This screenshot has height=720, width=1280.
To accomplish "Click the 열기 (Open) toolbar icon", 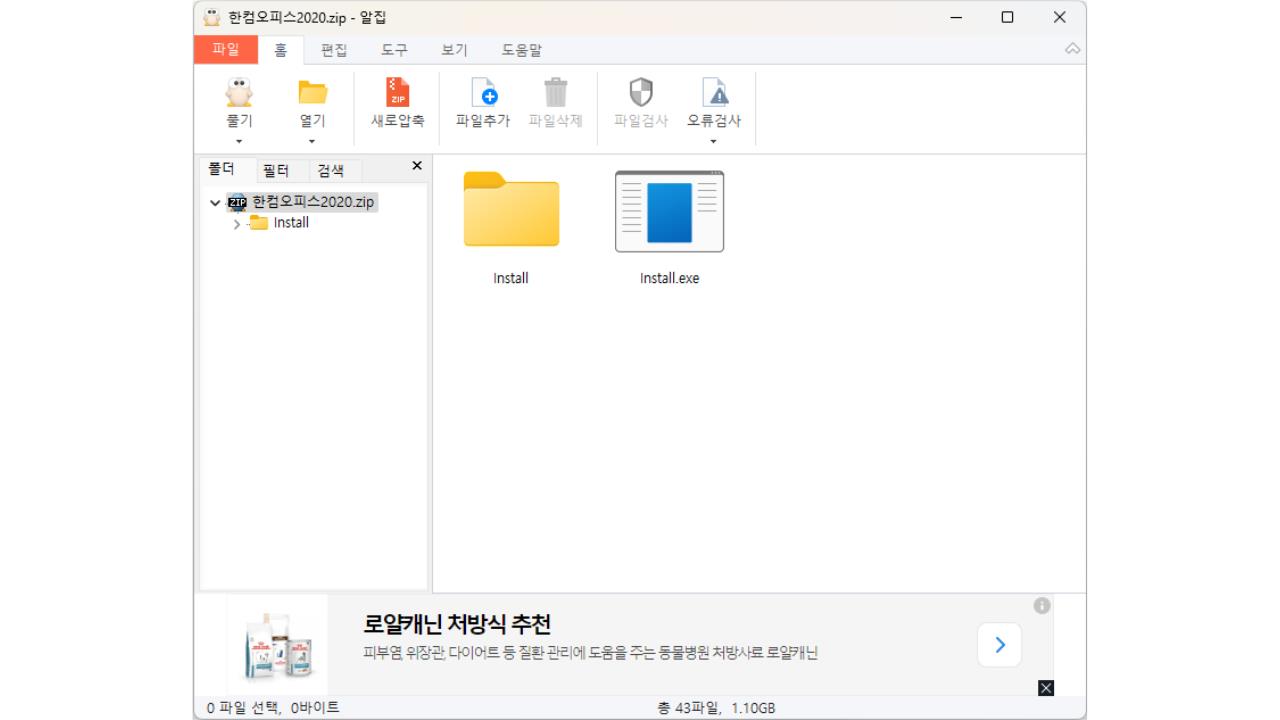I will coord(313,99).
